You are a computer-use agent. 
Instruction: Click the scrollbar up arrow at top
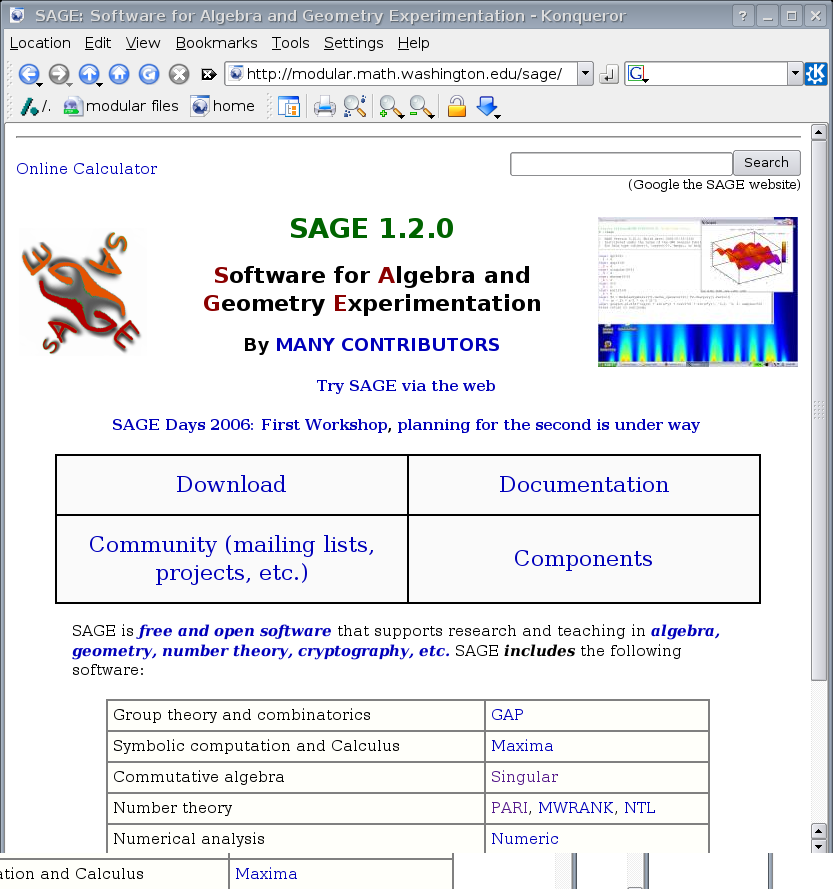pyautogui.click(x=818, y=132)
